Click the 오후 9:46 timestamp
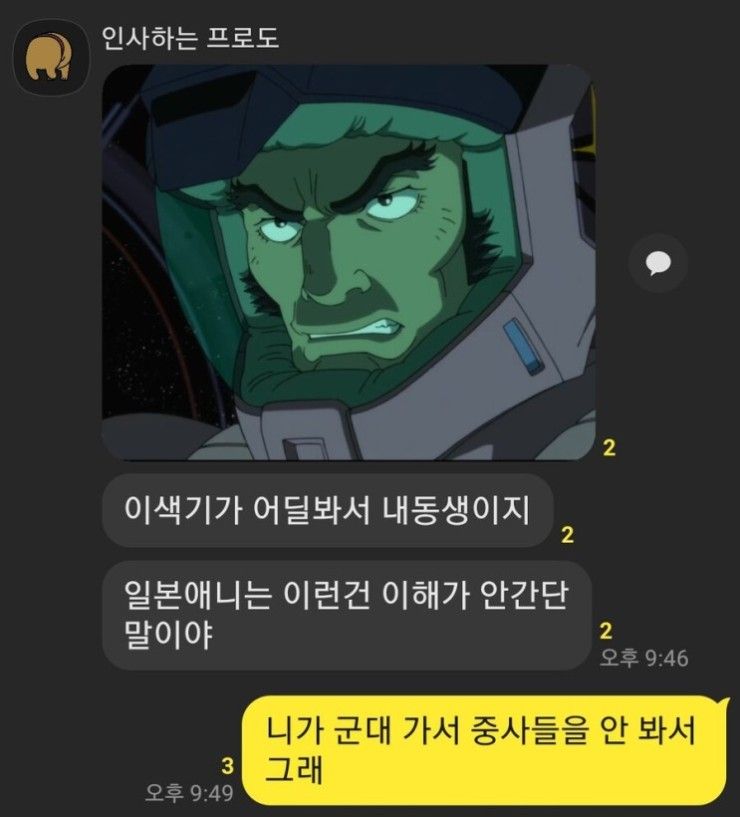Image resolution: width=740 pixels, height=817 pixels. [x=644, y=658]
